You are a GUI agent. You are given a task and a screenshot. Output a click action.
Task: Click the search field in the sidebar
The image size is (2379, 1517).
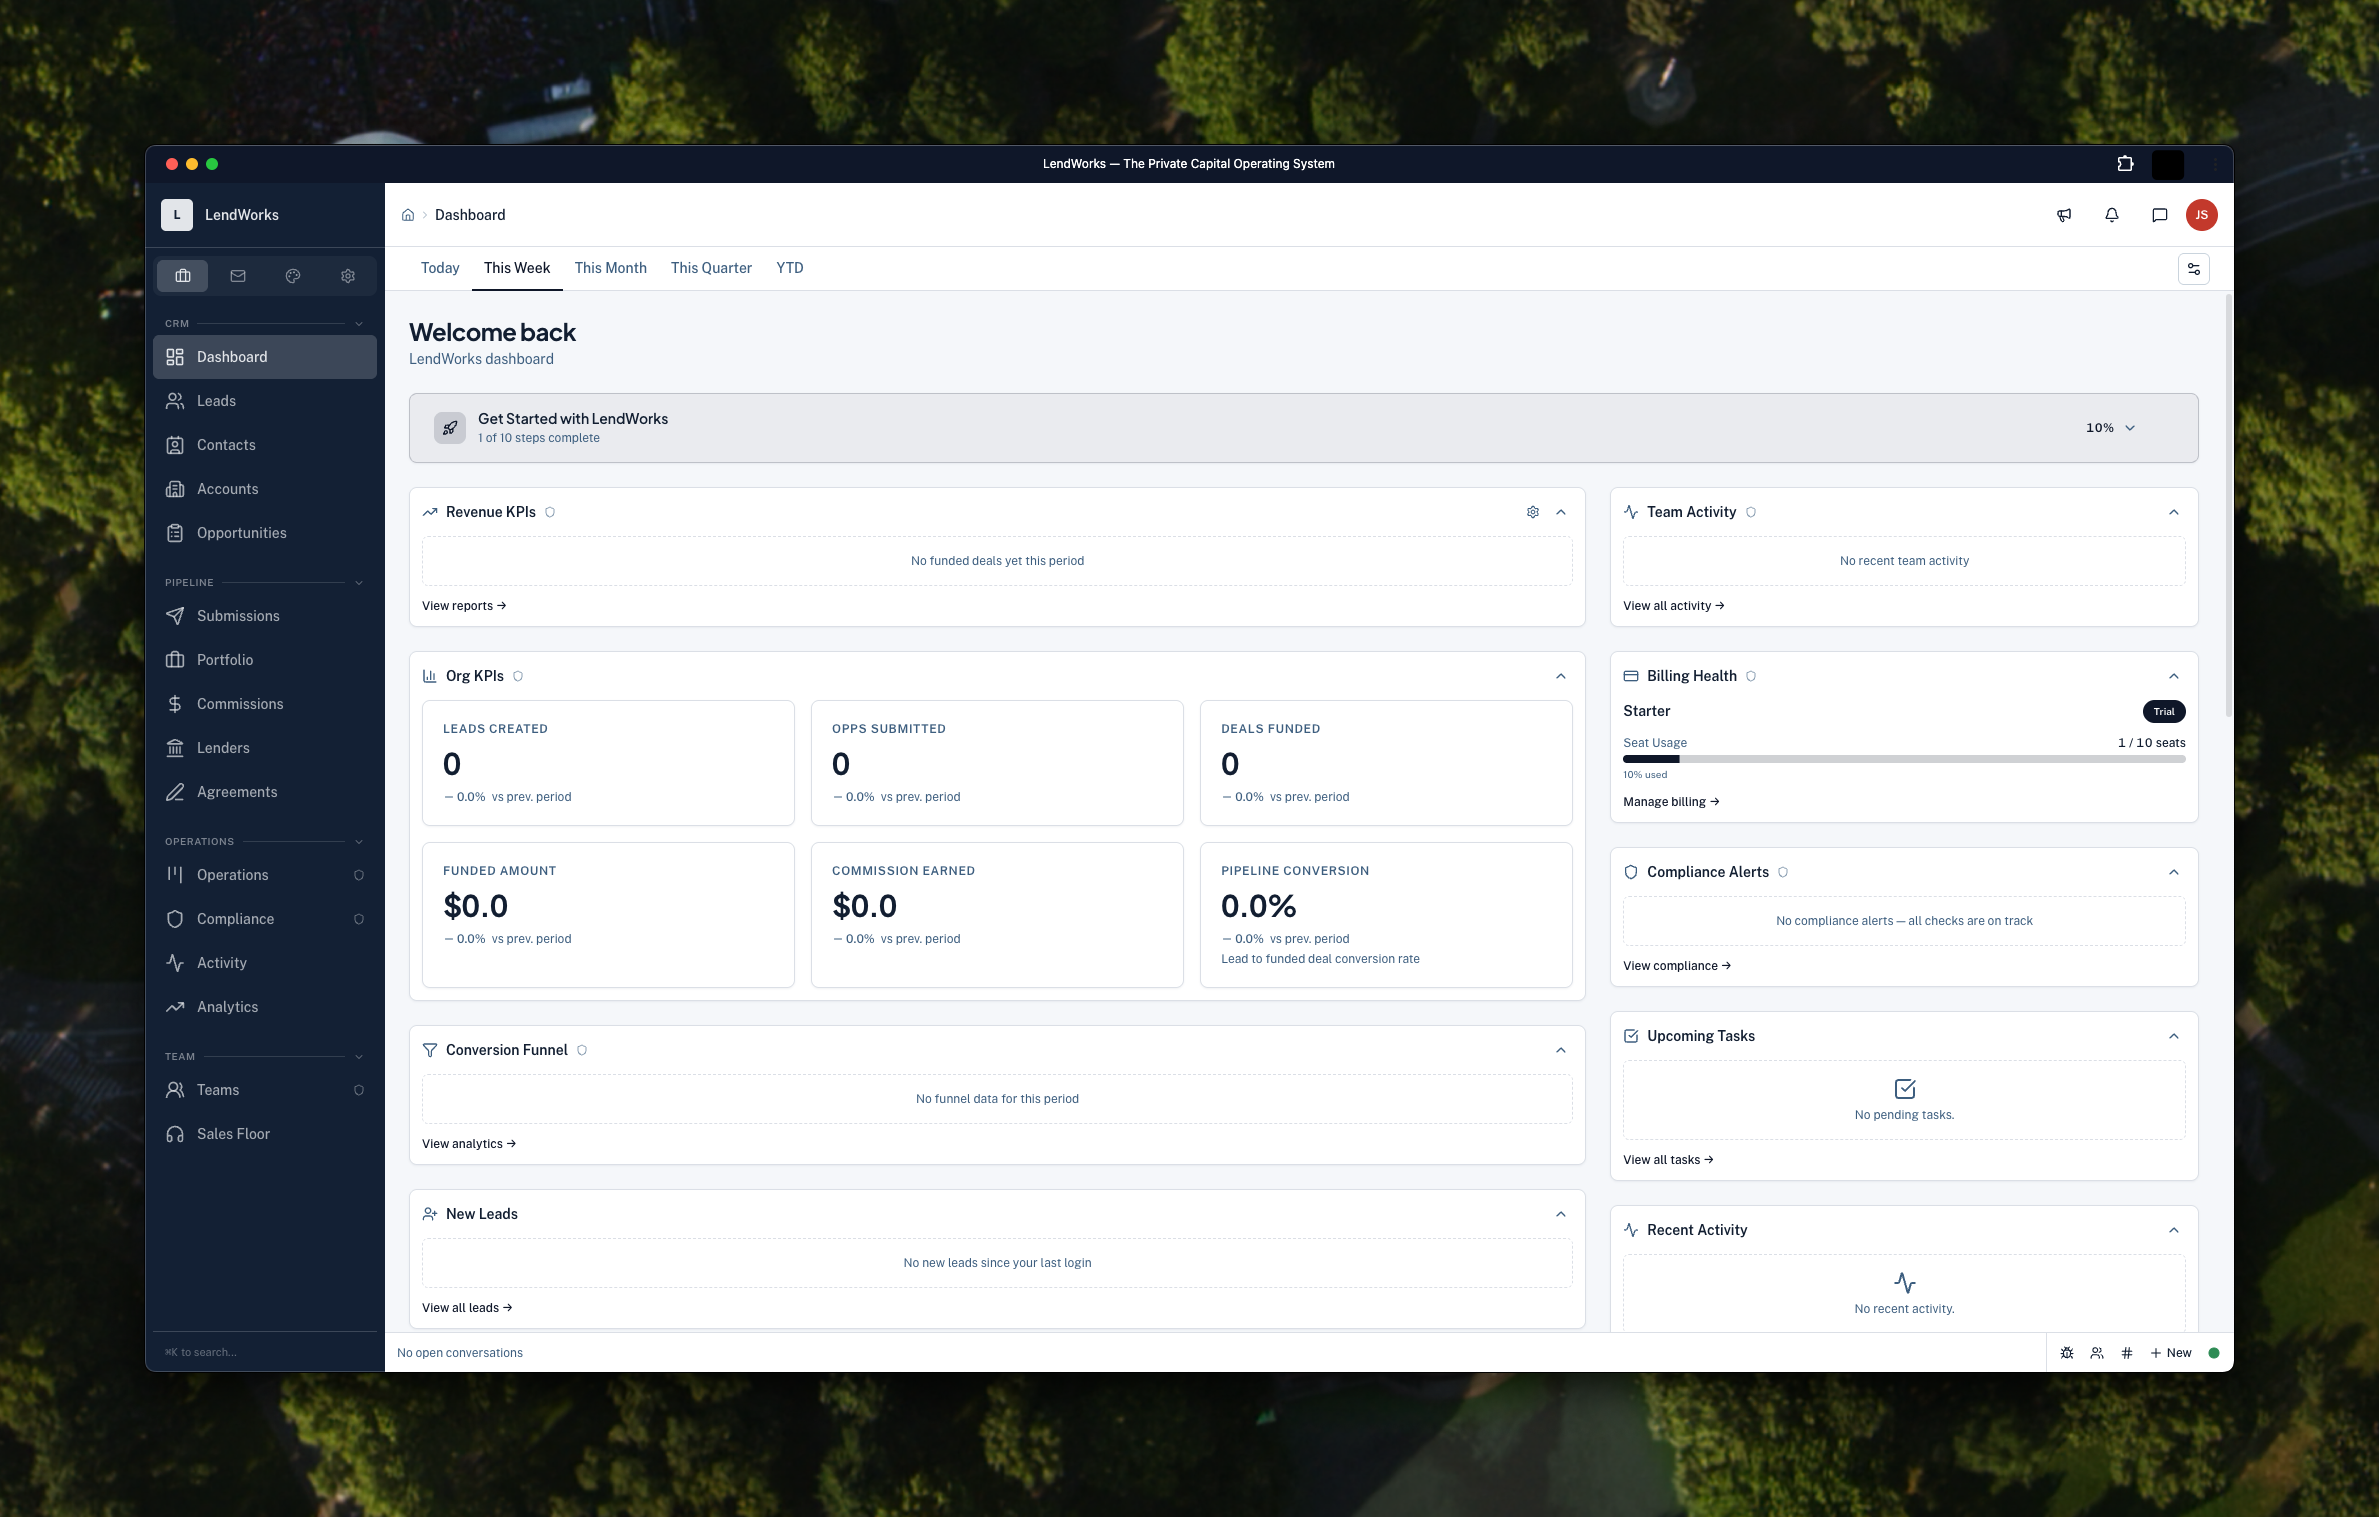[265, 1352]
